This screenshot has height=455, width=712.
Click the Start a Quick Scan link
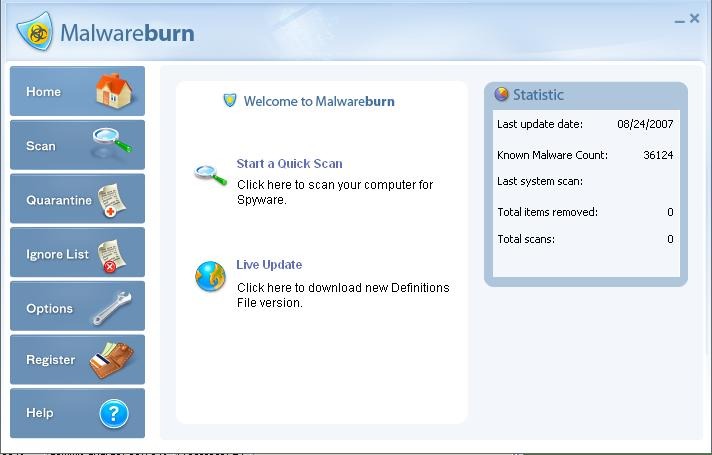point(289,163)
